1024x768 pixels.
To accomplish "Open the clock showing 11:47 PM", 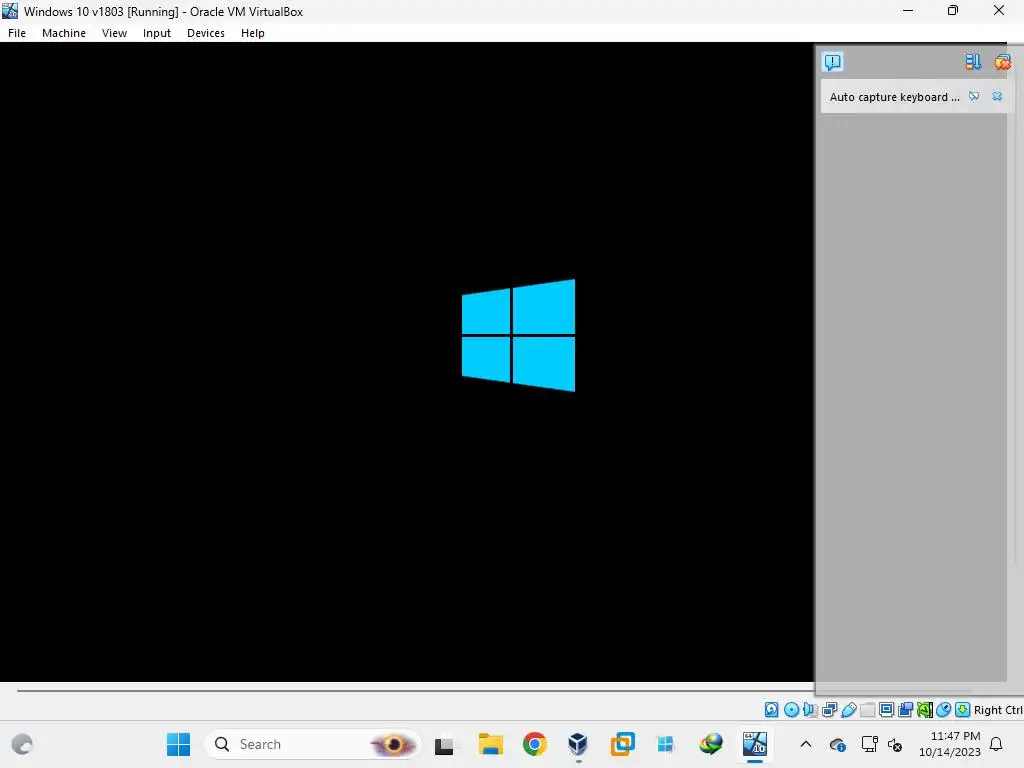I will pos(950,744).
